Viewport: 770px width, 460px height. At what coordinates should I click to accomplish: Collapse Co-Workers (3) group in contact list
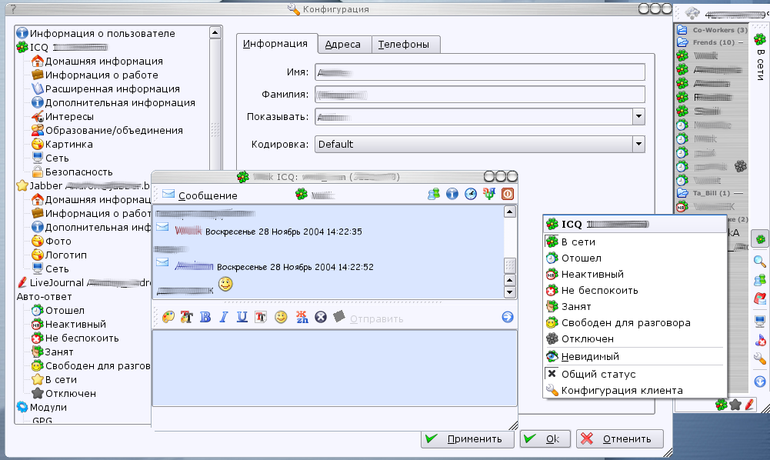coord(711,30)
